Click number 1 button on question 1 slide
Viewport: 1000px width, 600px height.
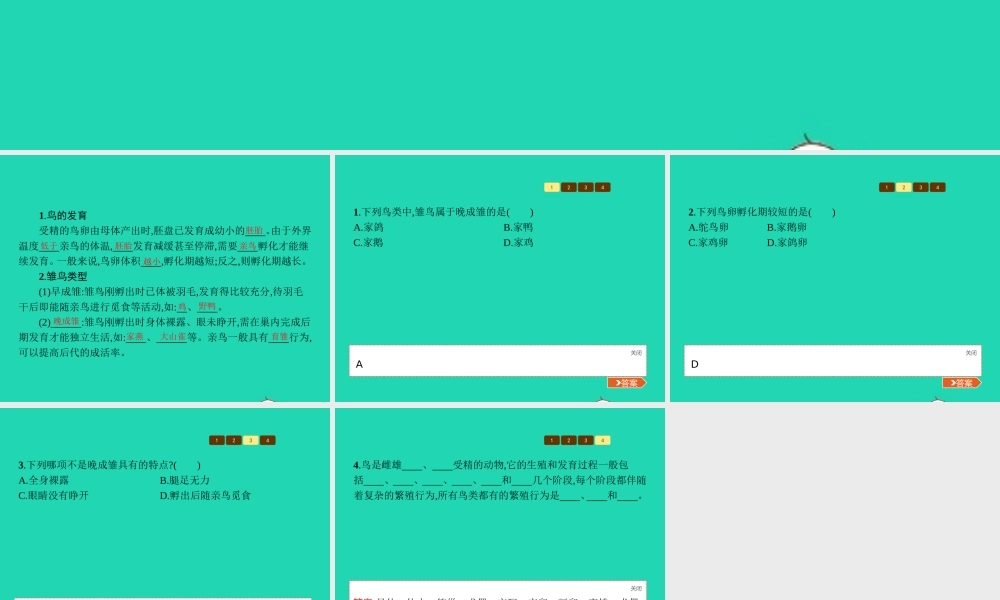pyautogui.click(x=552, y=187)
